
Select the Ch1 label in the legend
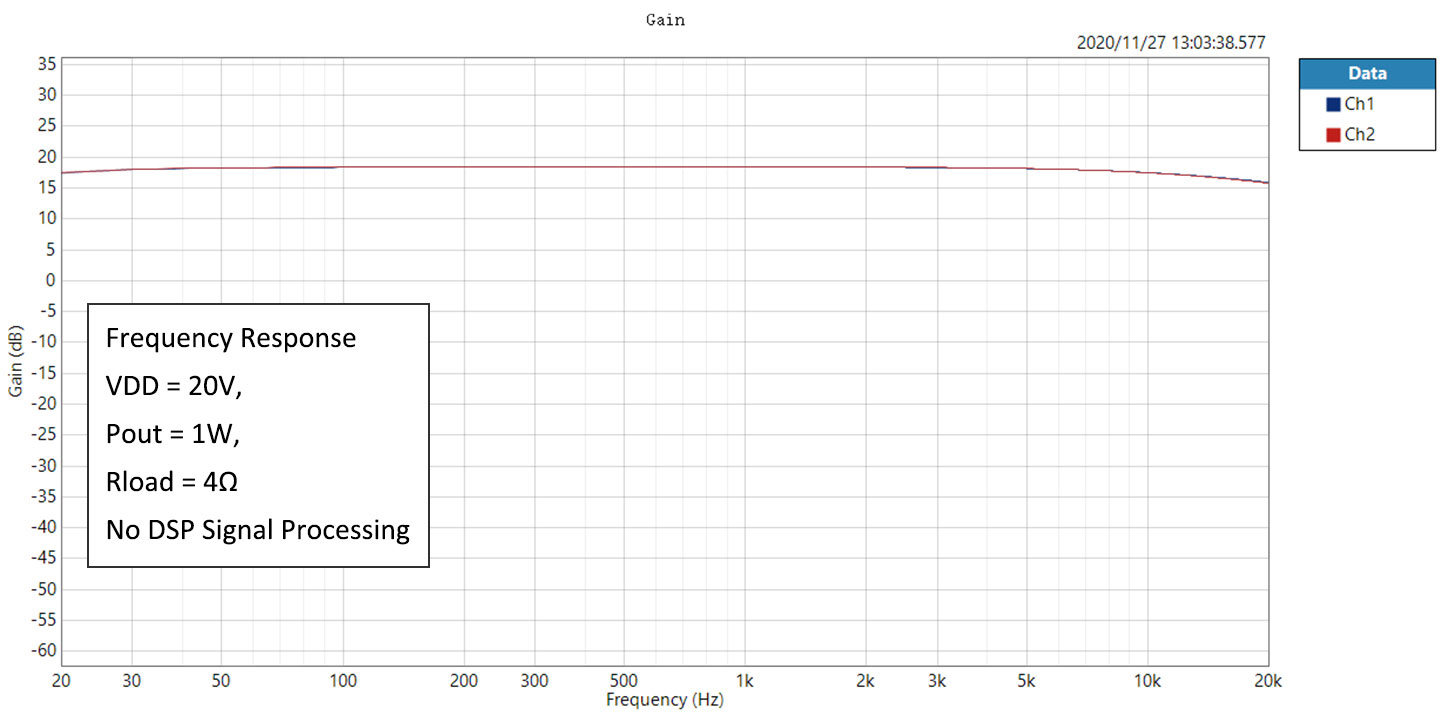coord(1359,104)
